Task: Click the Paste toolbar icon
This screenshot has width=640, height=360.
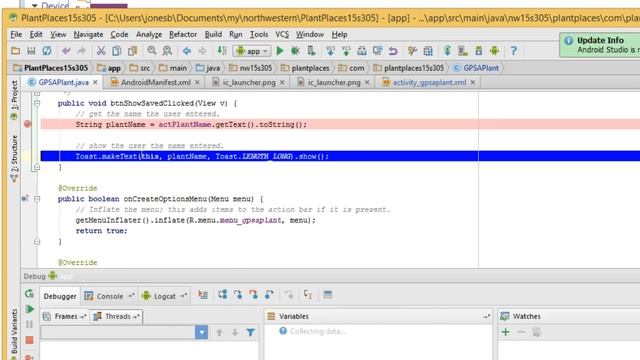Action: 132,51
